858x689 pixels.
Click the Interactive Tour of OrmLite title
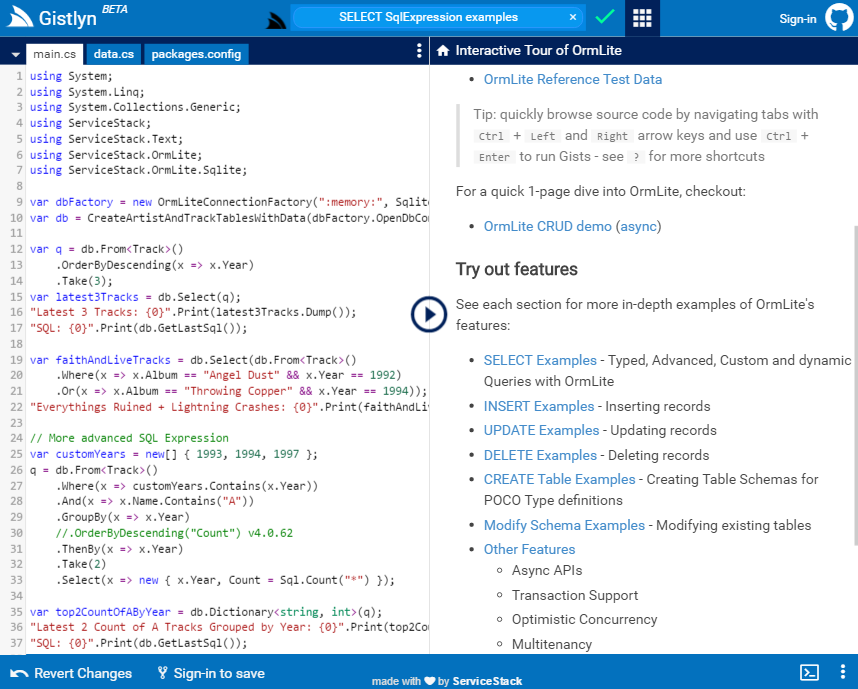pos(538,50)
